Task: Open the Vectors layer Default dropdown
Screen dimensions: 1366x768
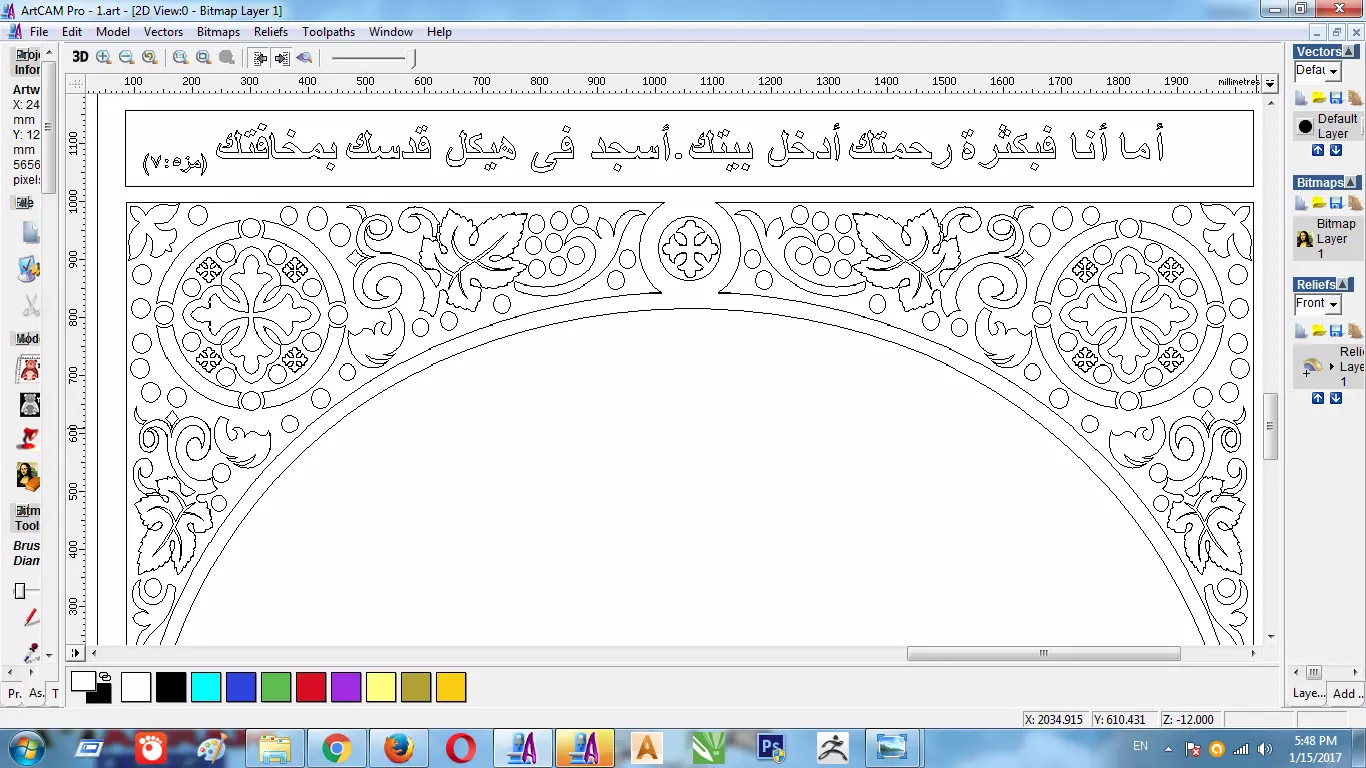Action: coord(1318,71)
